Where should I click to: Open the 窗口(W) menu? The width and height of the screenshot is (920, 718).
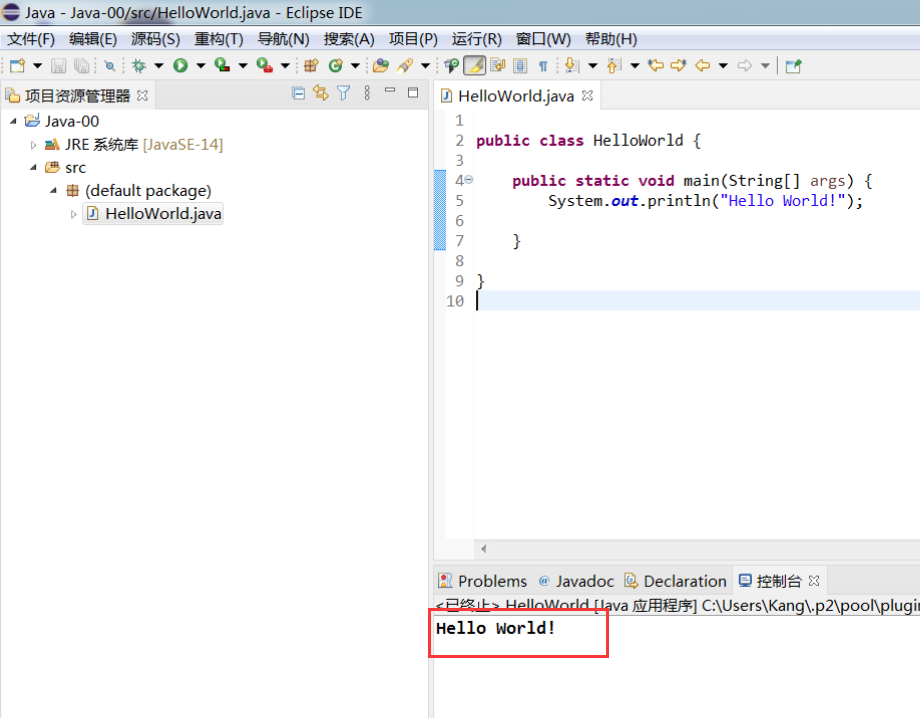543,39
